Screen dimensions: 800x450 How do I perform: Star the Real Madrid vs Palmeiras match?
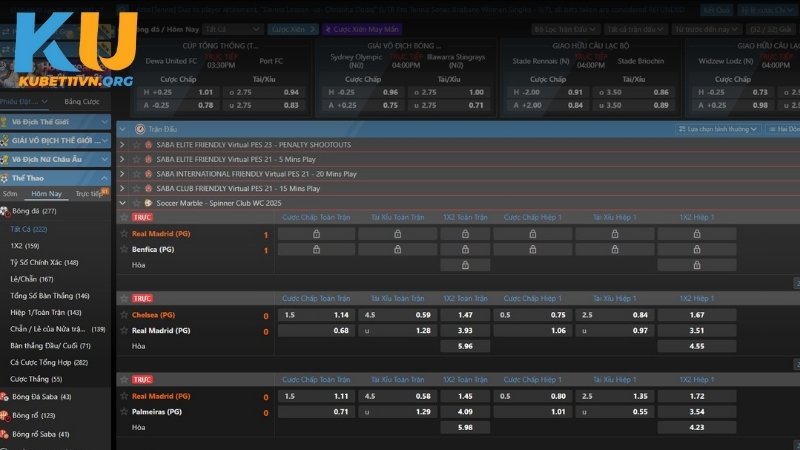(123, 381)
